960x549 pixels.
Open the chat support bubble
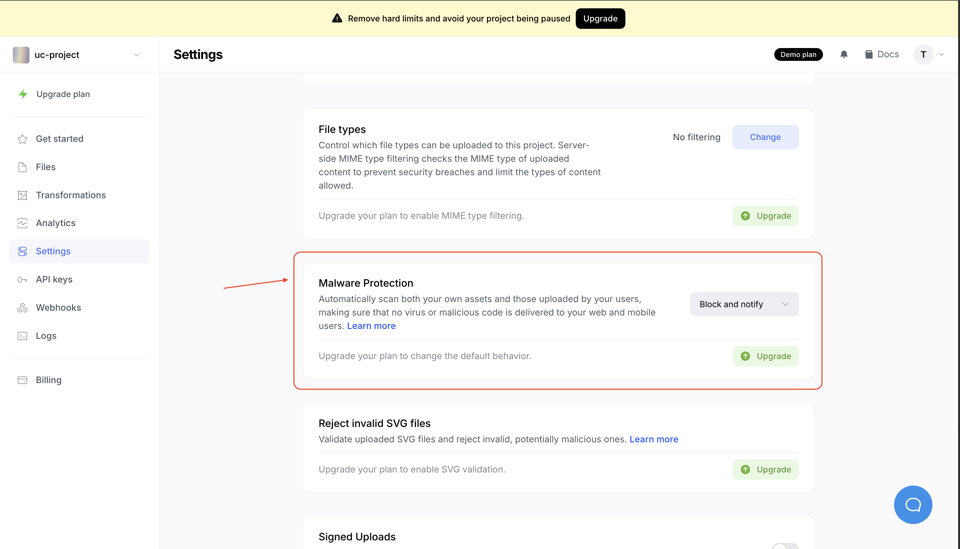(x=912, y=505)
